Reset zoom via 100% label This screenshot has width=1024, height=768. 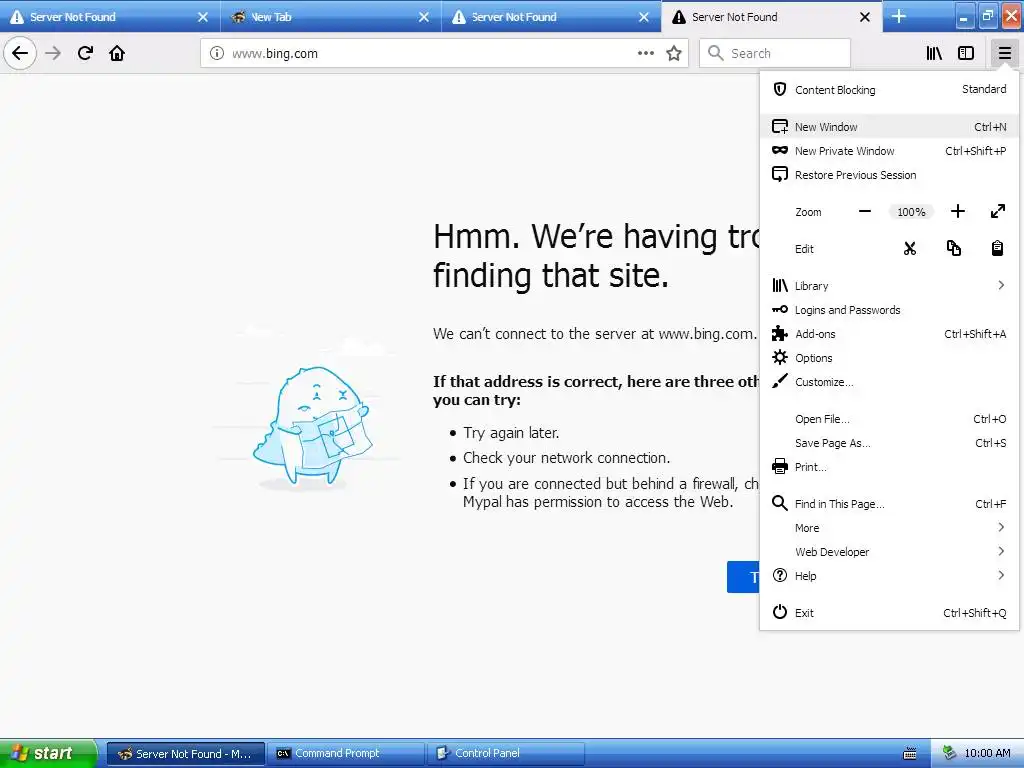[911, 212]
